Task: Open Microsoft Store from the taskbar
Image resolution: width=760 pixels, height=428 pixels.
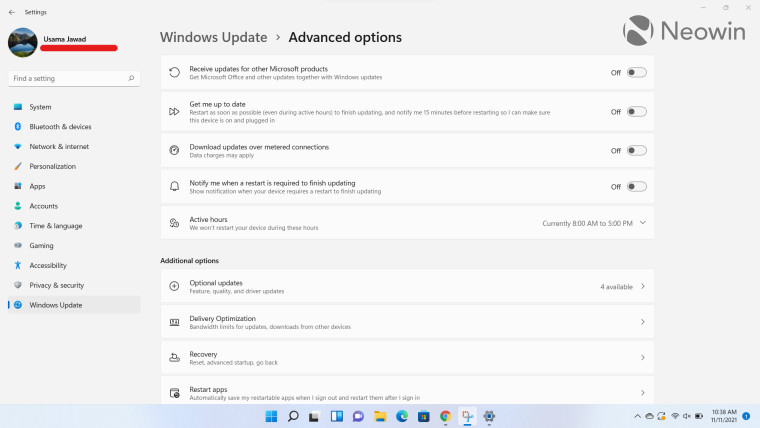Action: [x=424, y=416]
